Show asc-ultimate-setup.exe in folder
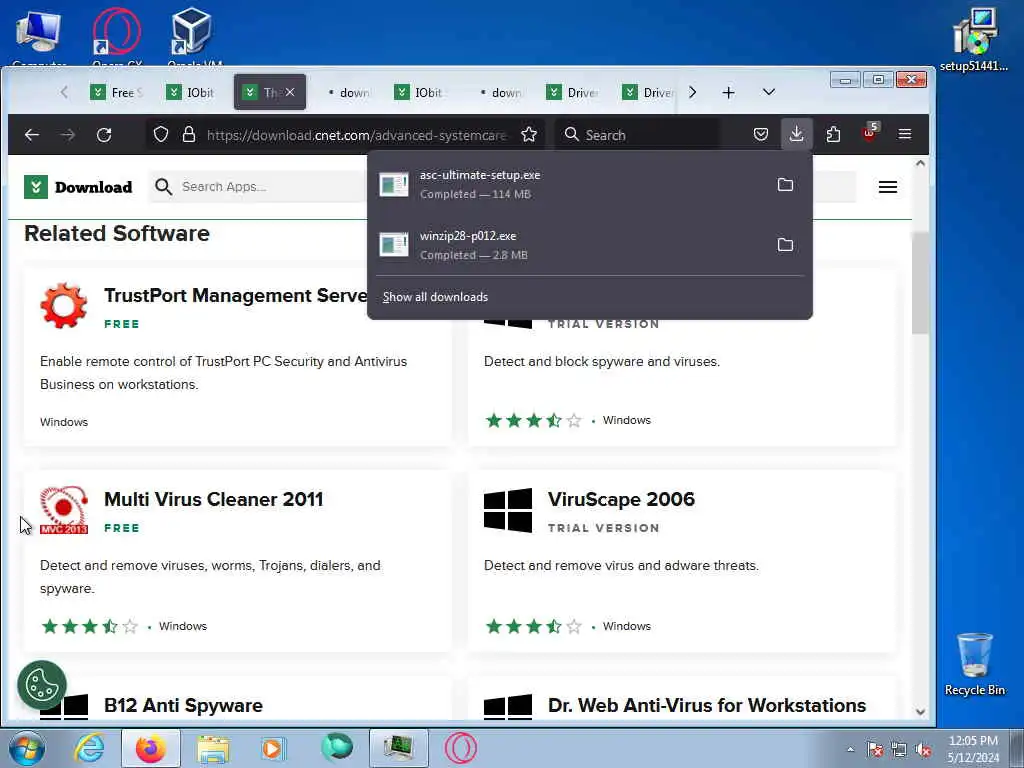The height and width of the screenshot is (768, 1024). pos(786,184)
